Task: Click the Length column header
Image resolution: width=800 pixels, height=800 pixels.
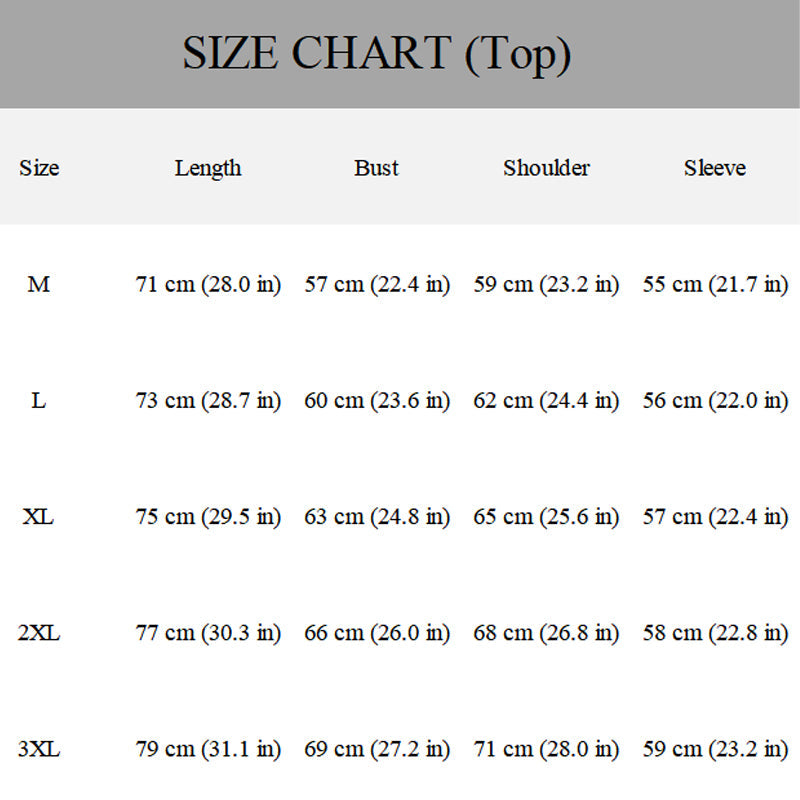Action: click(208, 168)
